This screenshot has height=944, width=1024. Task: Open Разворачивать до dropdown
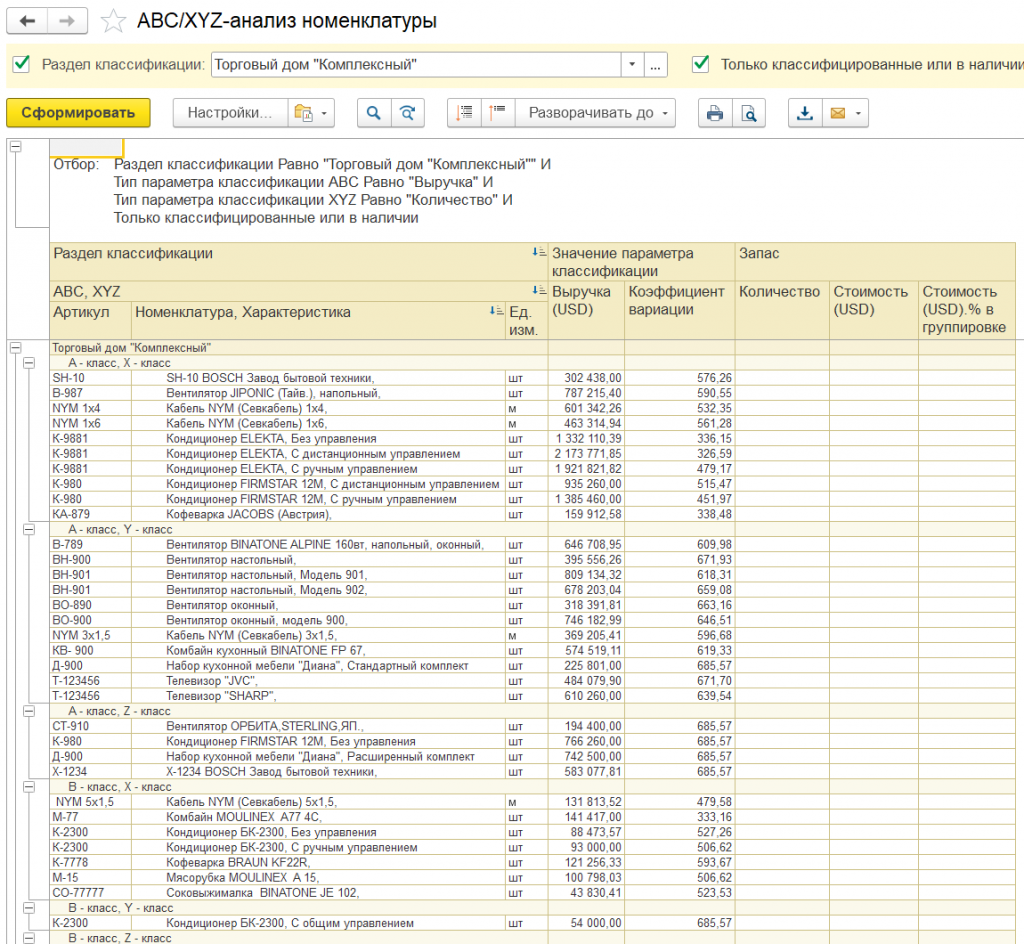(x=598, y=113)
